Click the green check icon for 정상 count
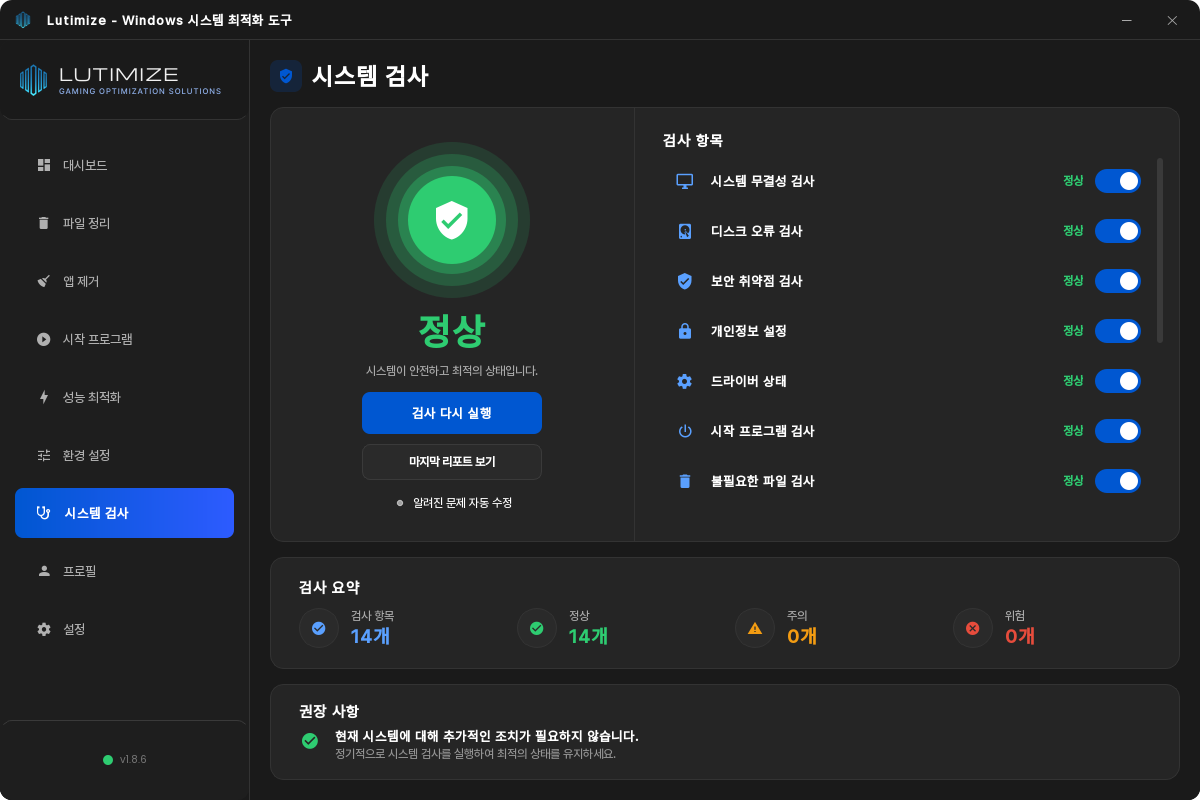The width and height of the screenshot is (1200, 800). click(x=537, y=628)
